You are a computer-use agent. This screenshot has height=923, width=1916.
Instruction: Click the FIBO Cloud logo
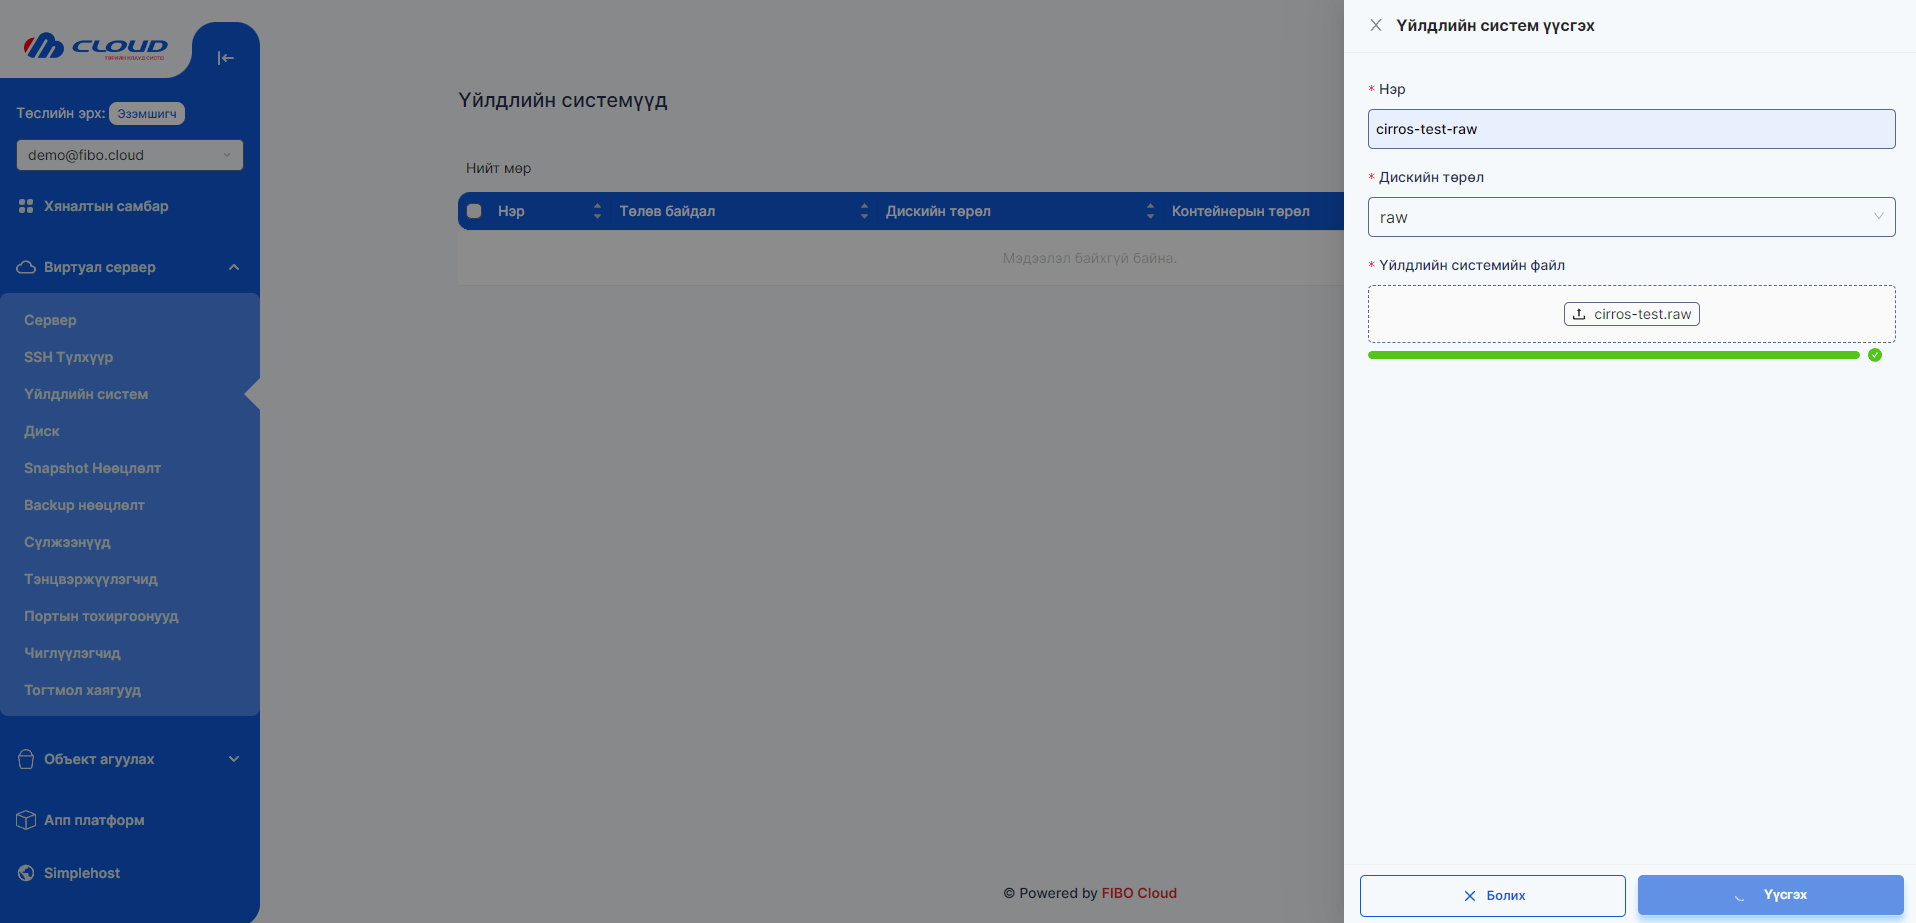point(96,46)
